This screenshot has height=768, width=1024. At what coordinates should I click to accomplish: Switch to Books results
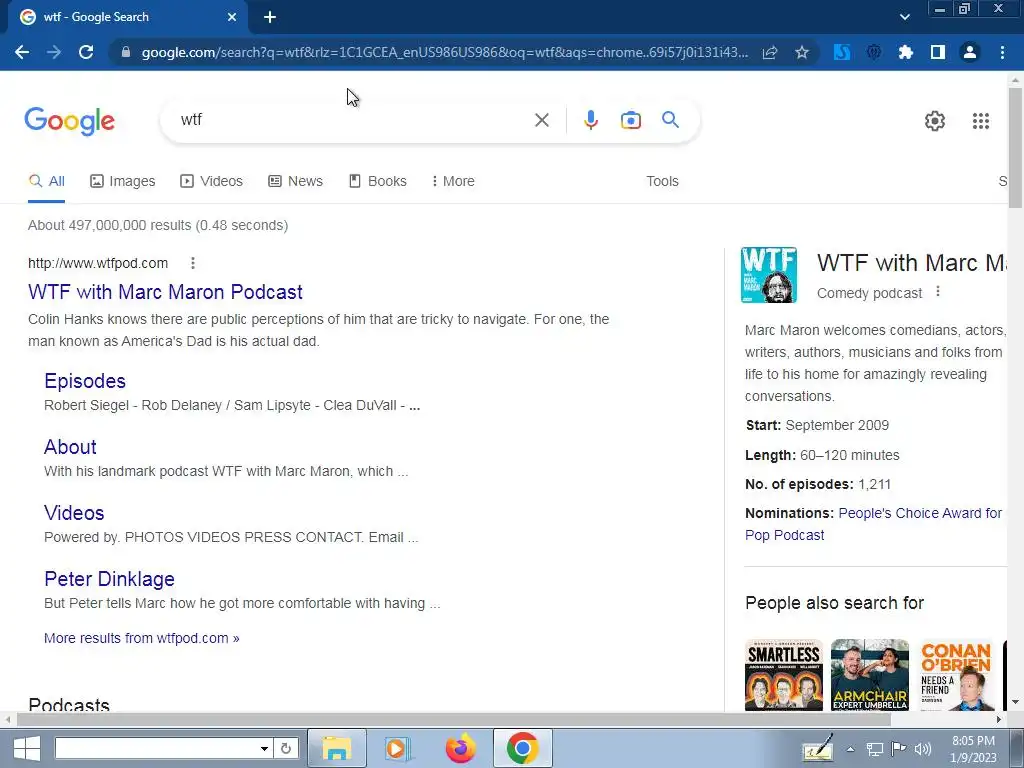click(x=377, y=181)
